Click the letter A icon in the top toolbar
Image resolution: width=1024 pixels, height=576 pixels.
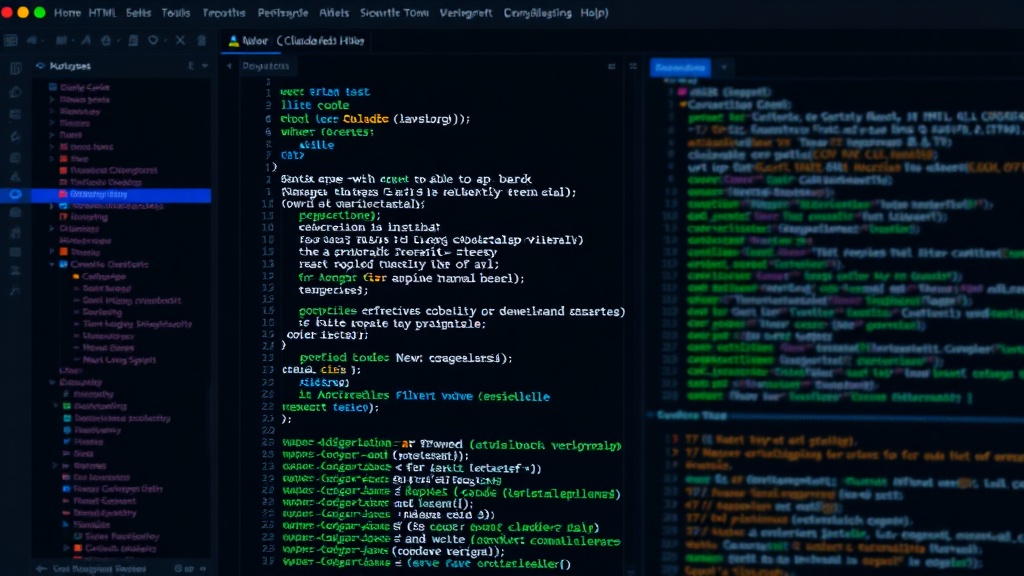pyautogui.click(x=86, y=40)
